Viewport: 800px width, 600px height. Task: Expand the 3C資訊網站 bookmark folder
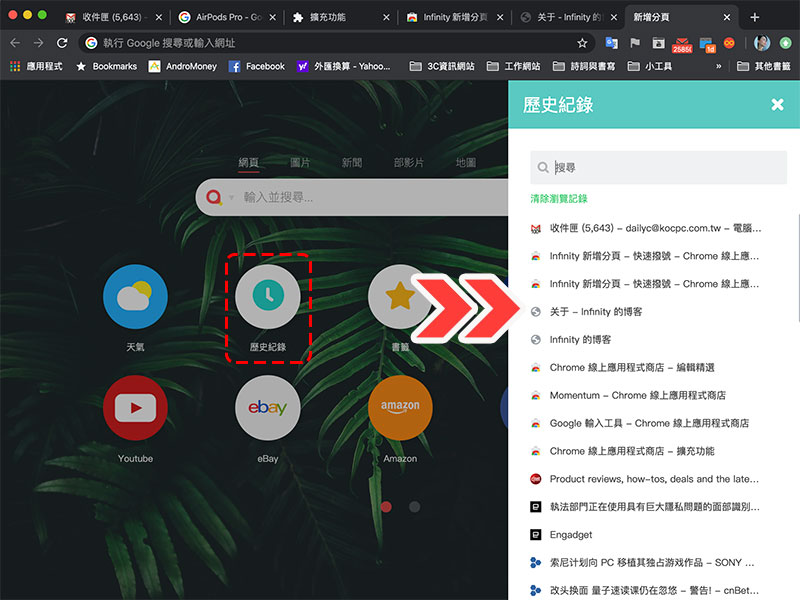[442, 66]
